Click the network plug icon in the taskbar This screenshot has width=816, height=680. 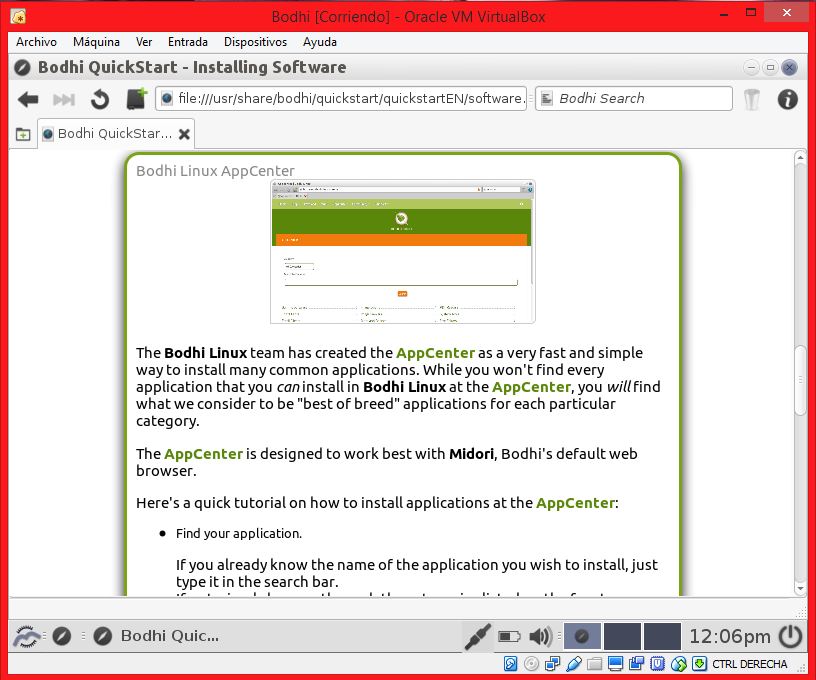477,635
